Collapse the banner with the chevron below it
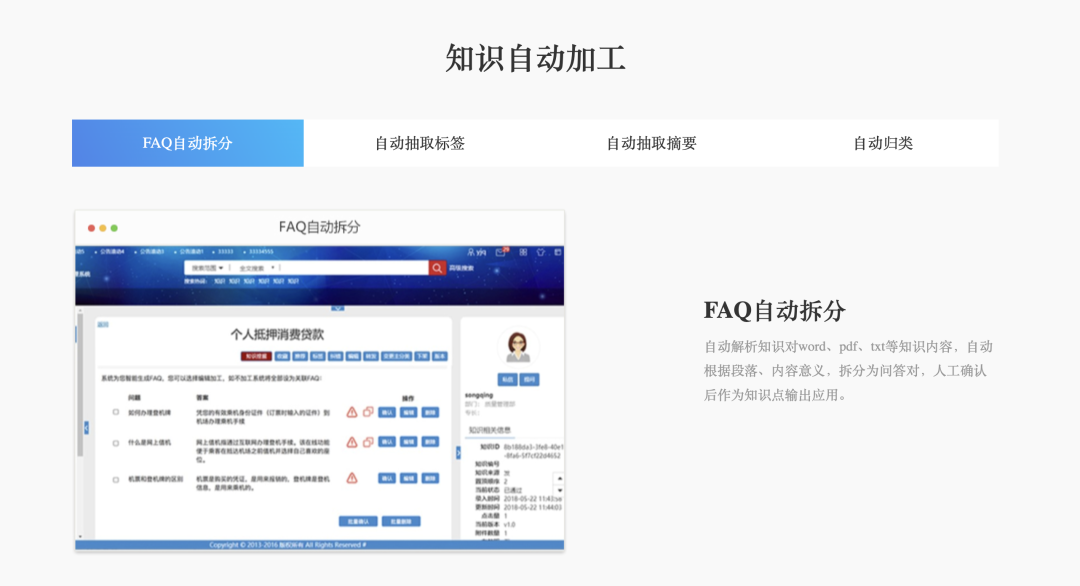 tap(338, 308)
